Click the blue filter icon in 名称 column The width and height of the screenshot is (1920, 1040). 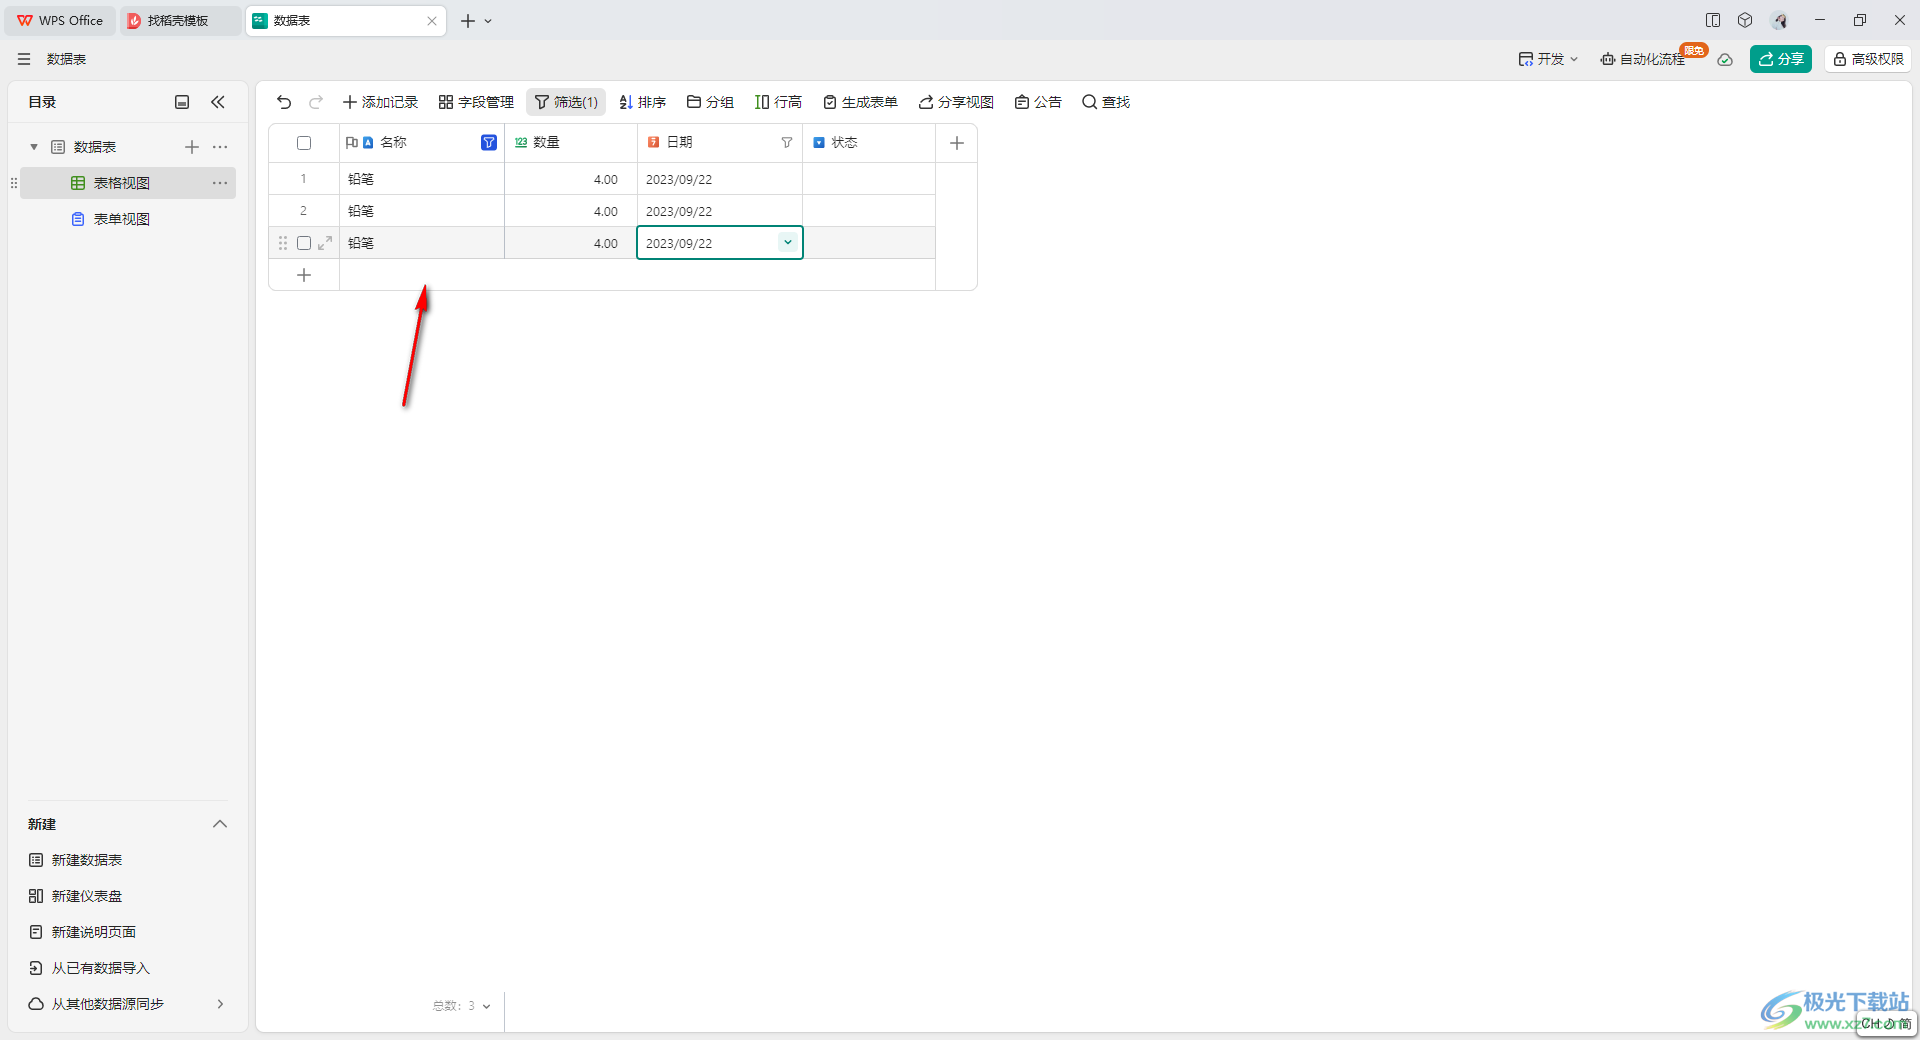(x=489, y=143)
